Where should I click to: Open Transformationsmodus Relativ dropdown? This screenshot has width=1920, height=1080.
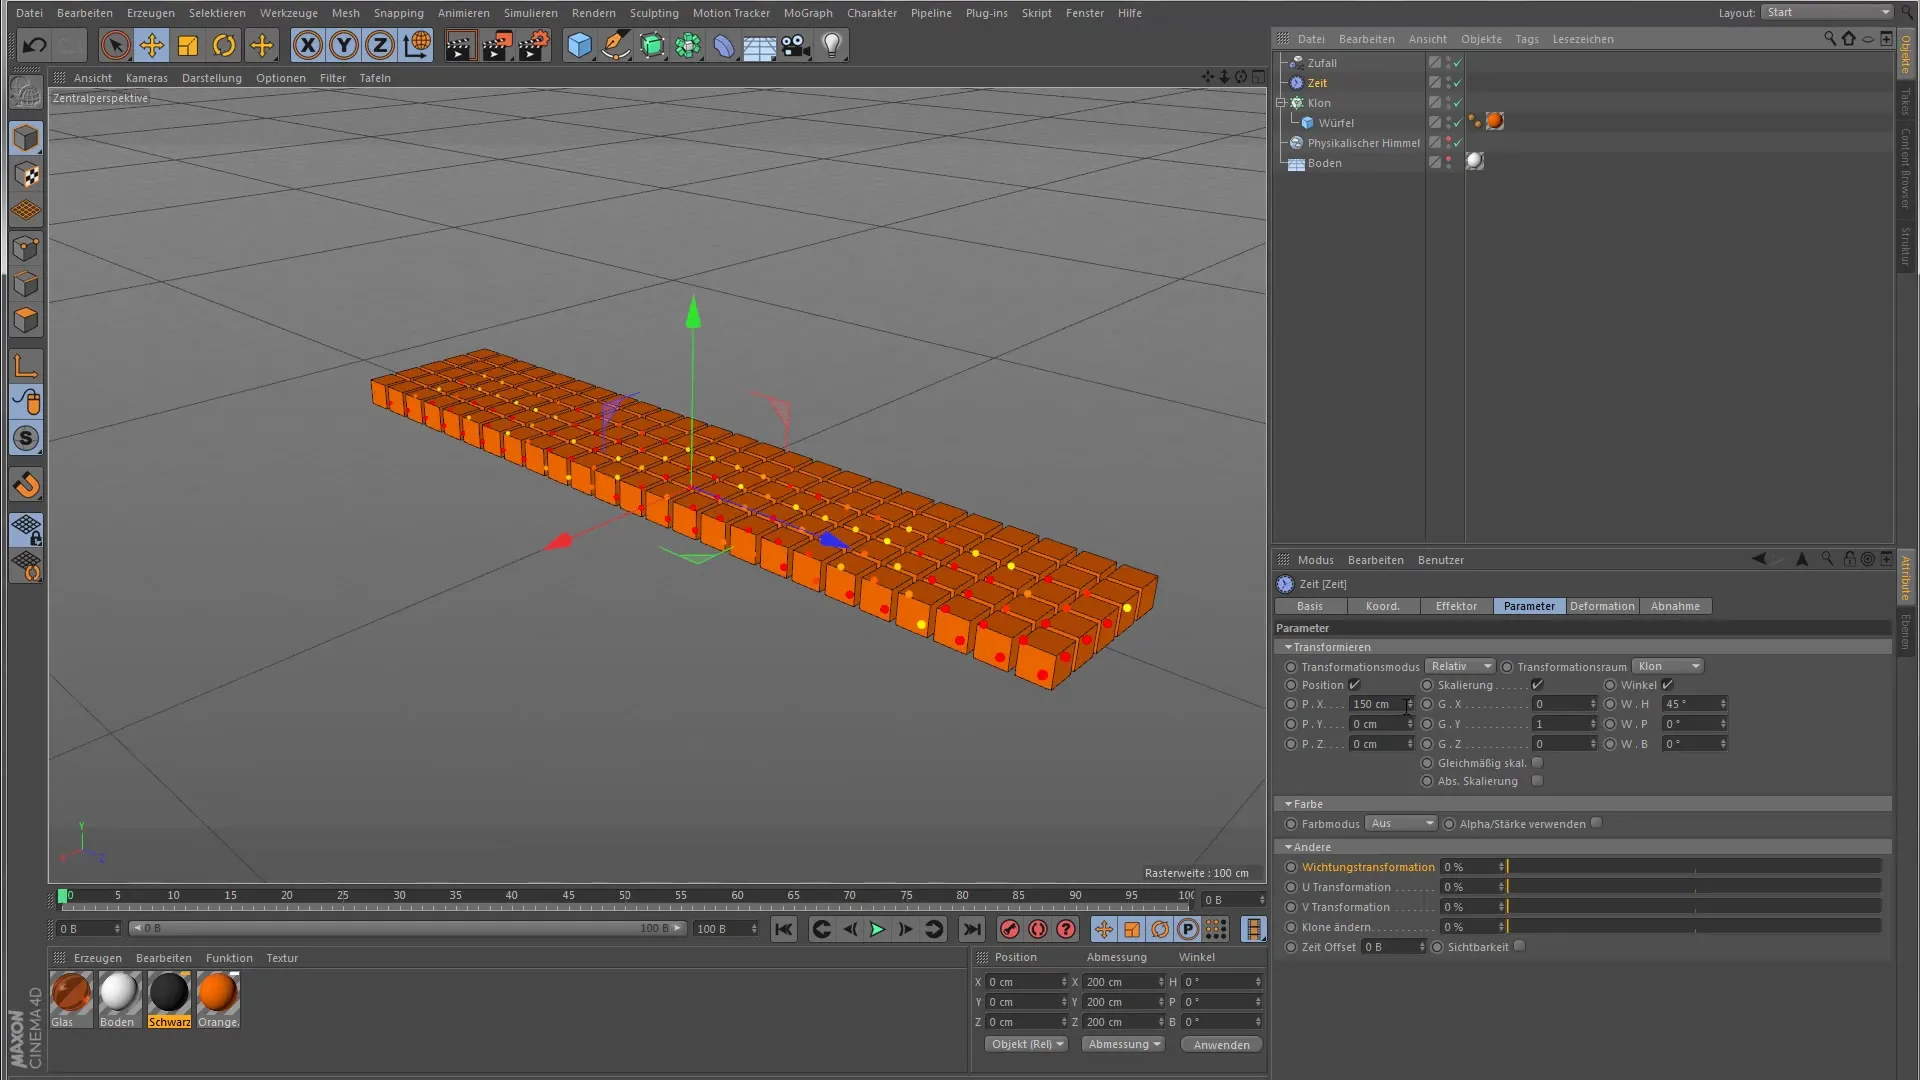click(x=1459, y=666)
